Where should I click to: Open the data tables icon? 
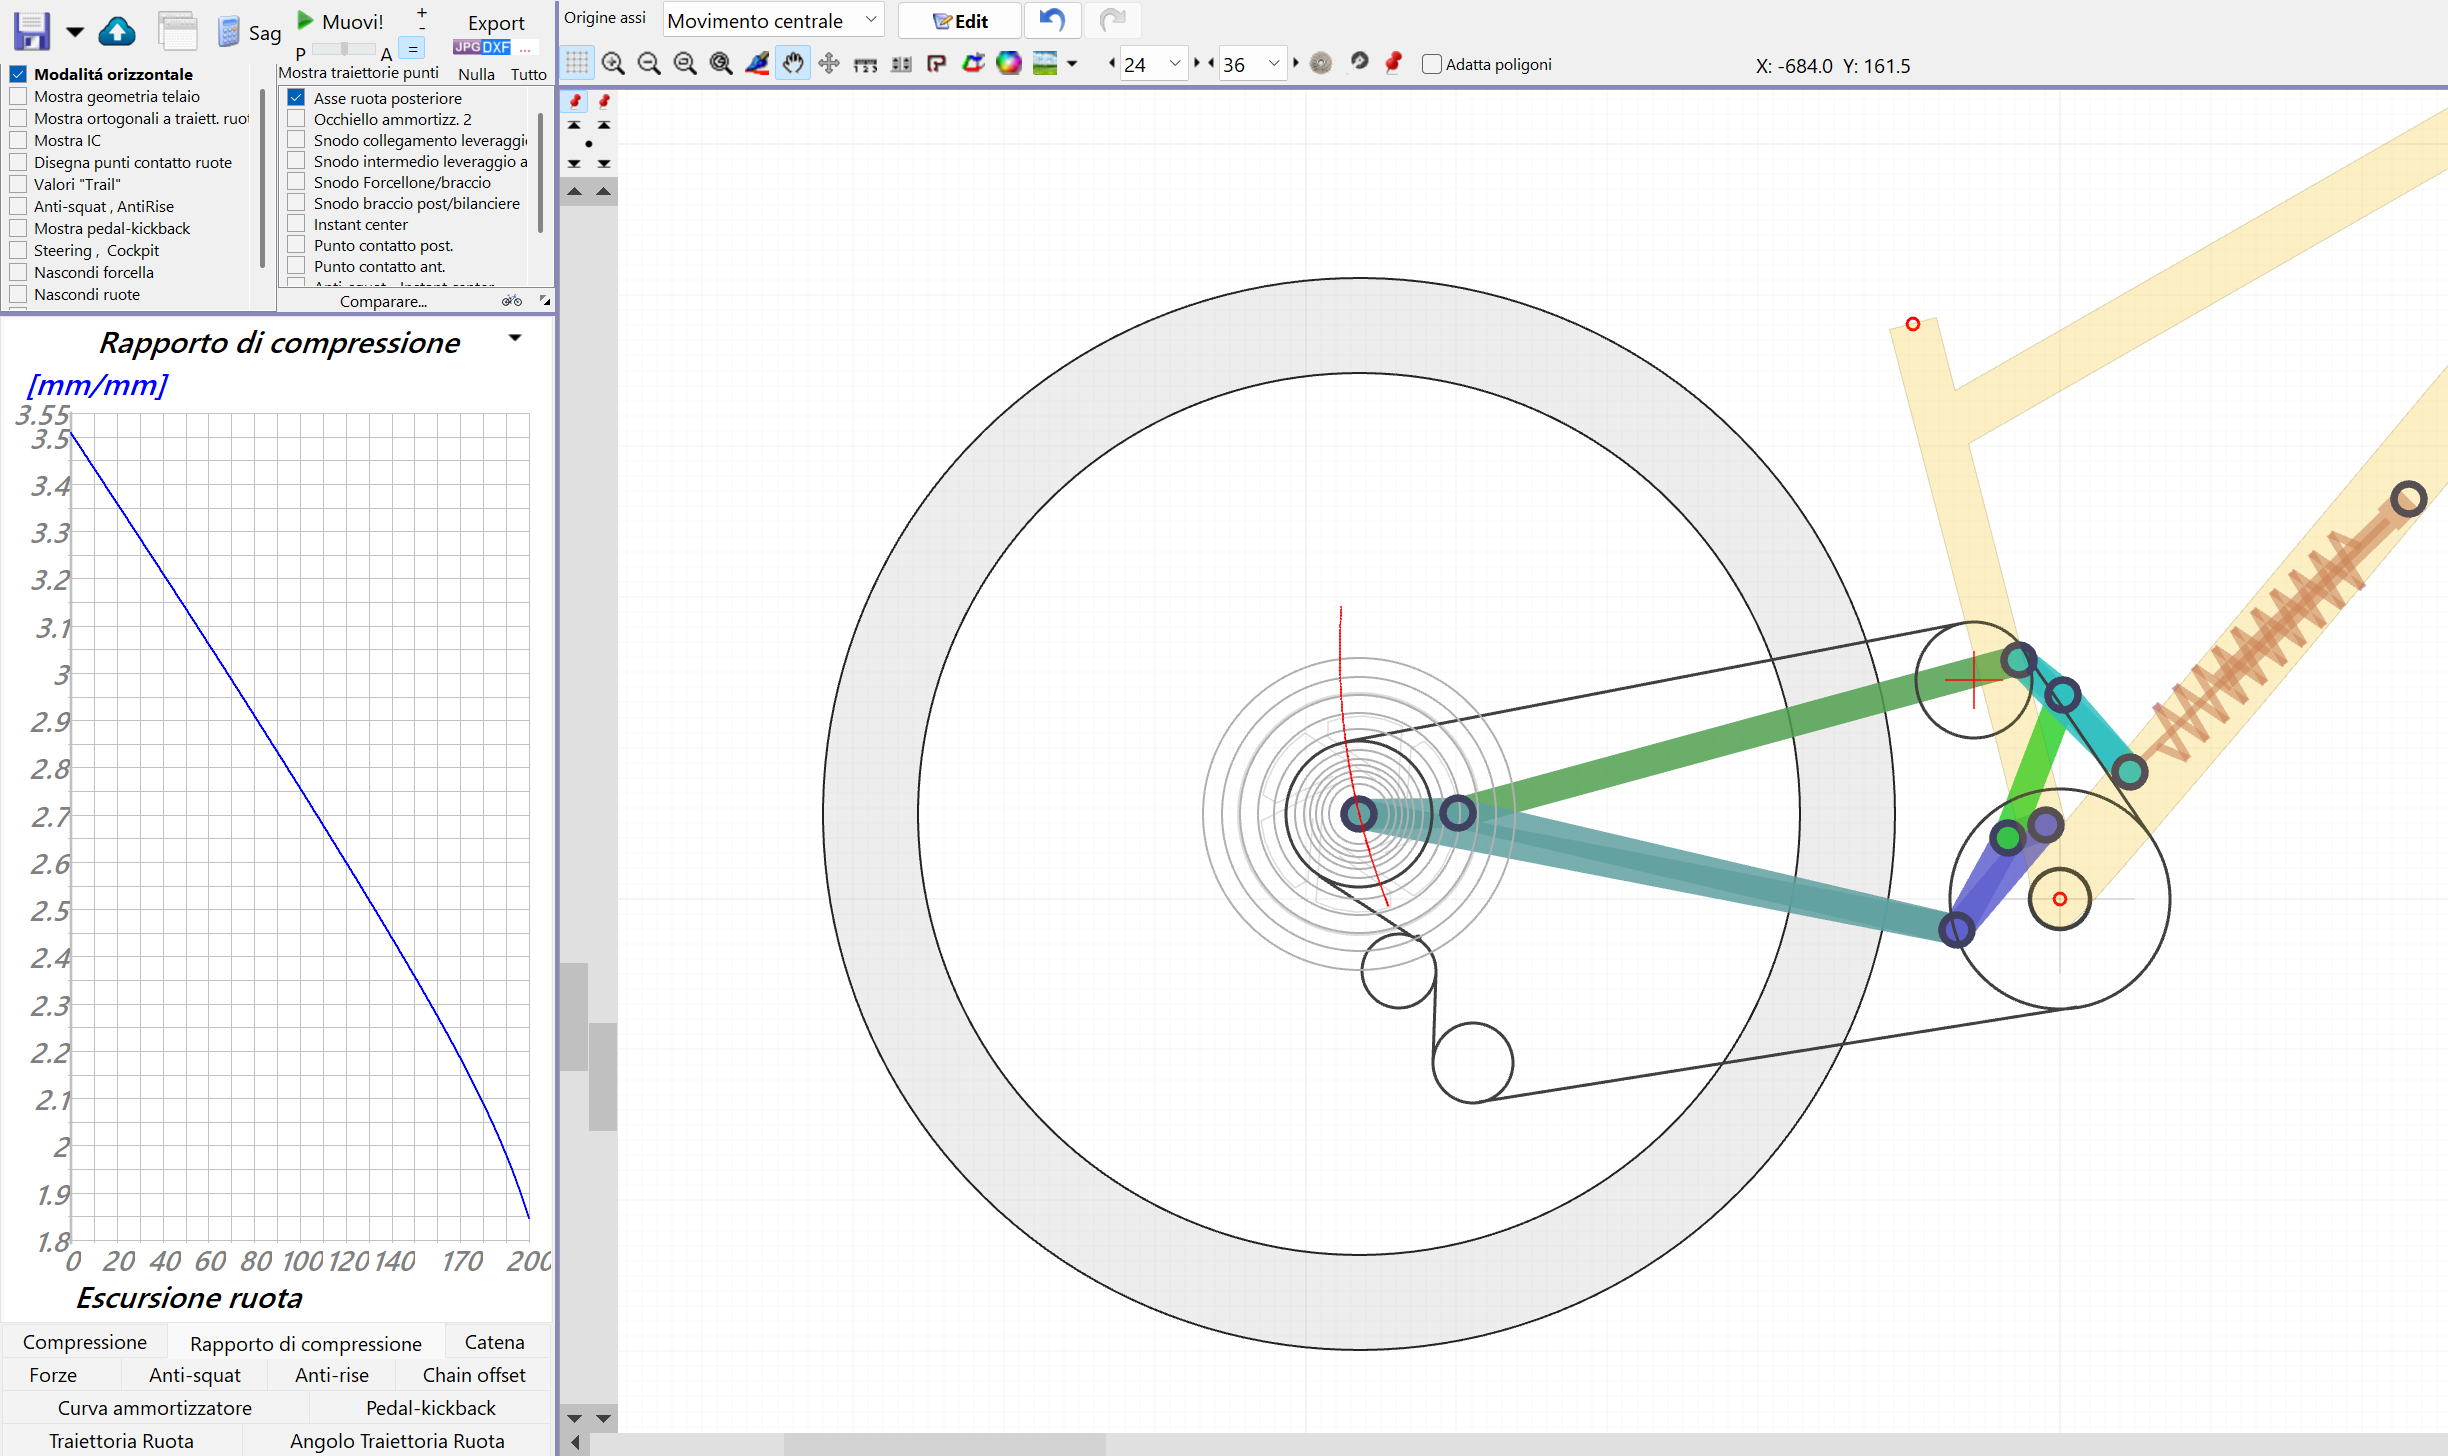click(178, 32)
